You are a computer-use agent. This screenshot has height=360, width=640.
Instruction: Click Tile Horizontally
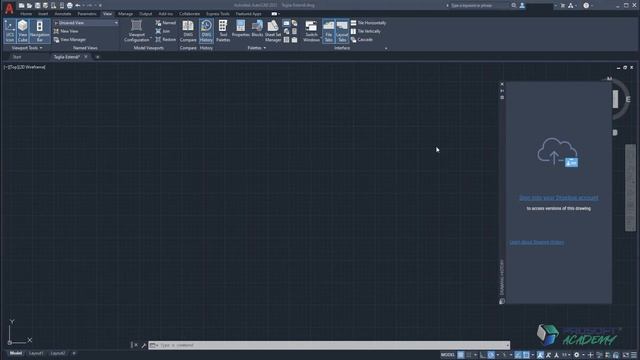pos(368,23)
